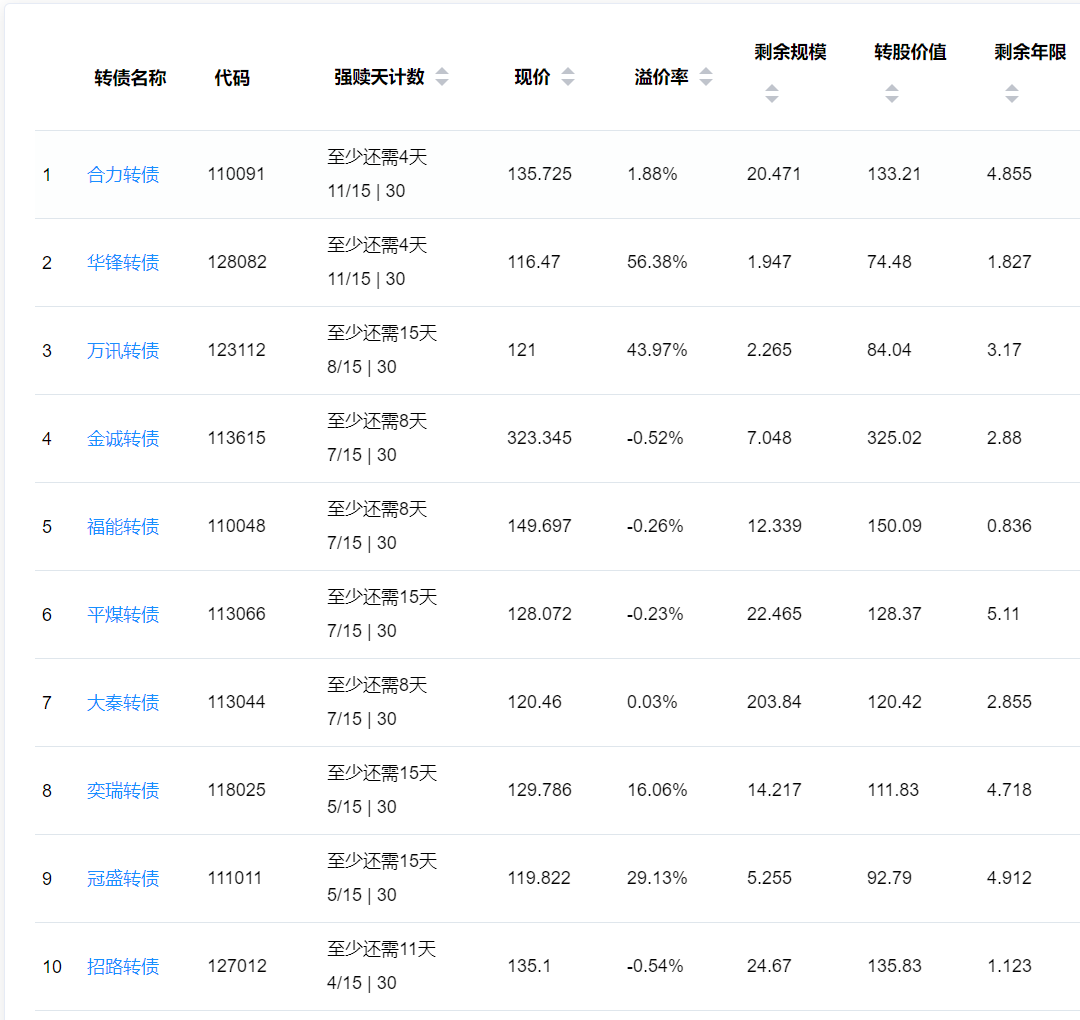Select bond code 113615 cell
1080x1020 pixels.
point(237,438)
